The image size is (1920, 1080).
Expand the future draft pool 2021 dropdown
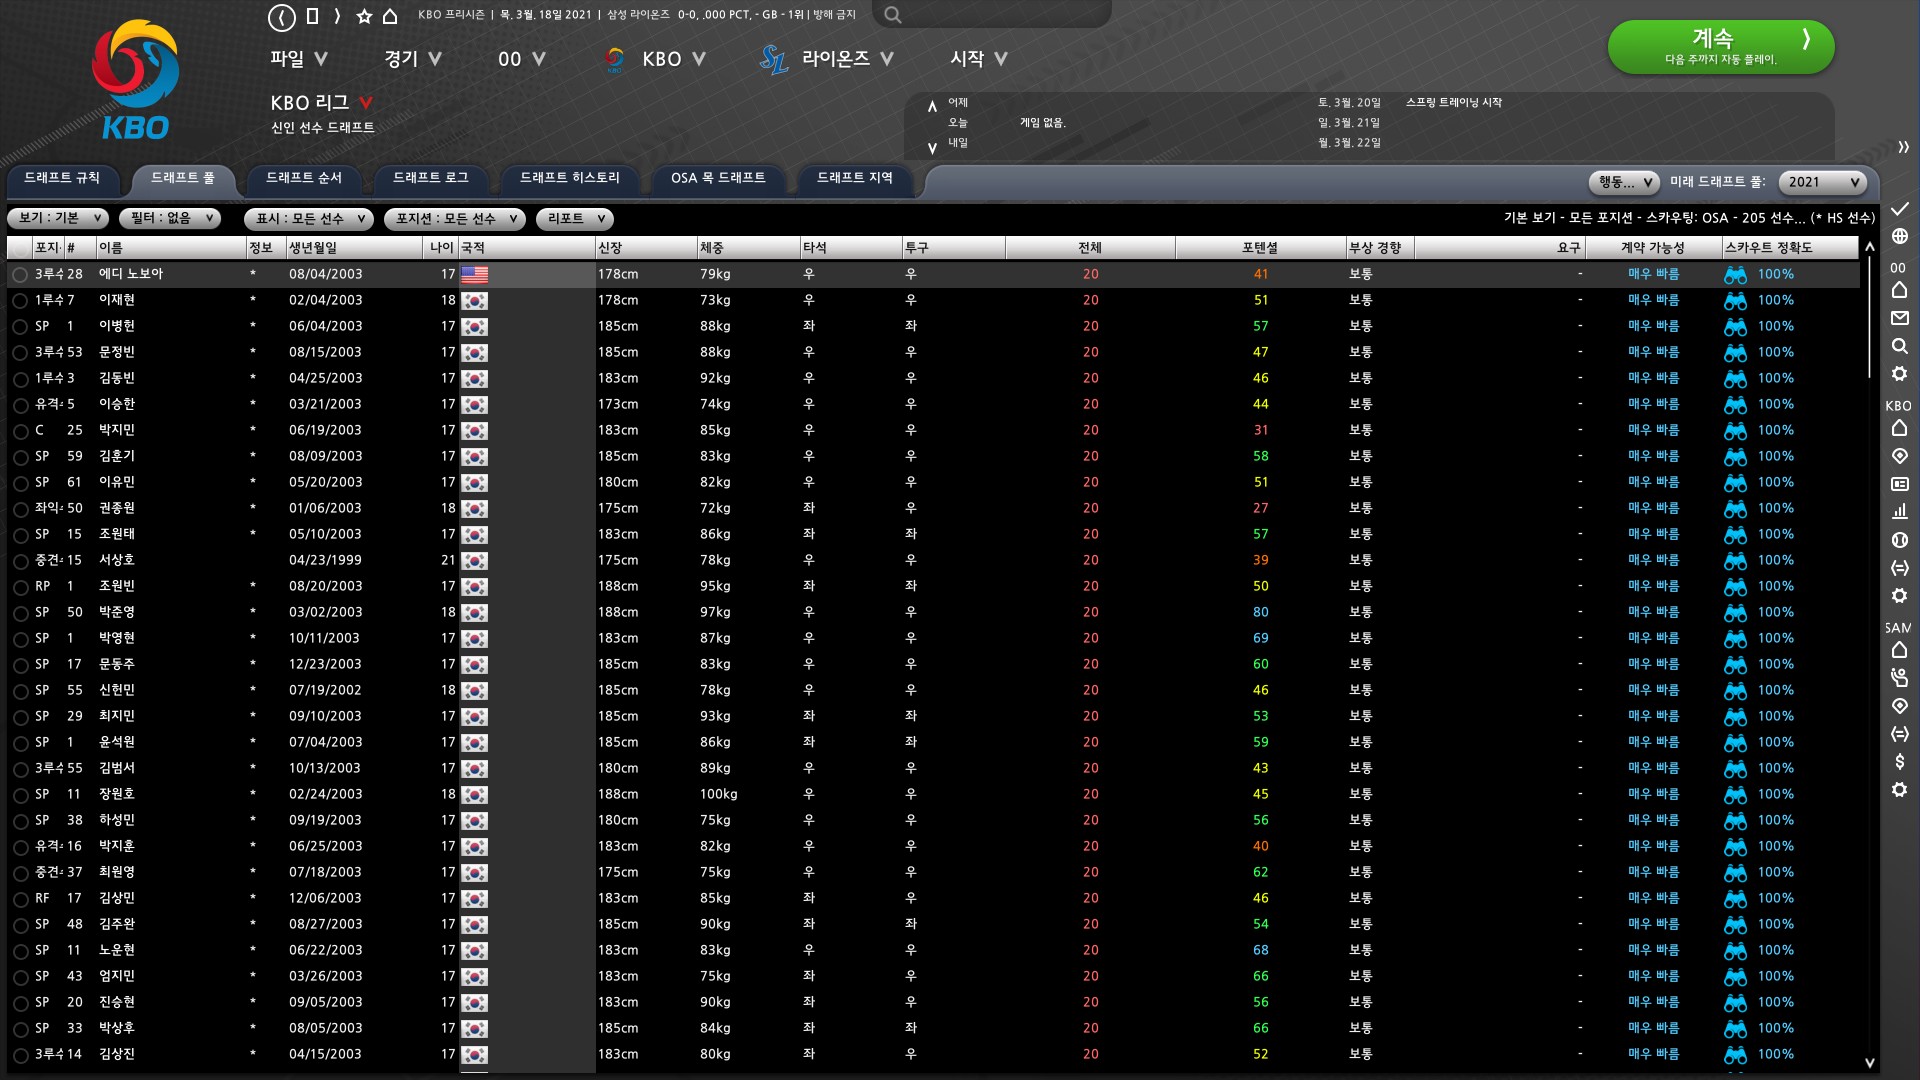click(x=1823, y=182)
